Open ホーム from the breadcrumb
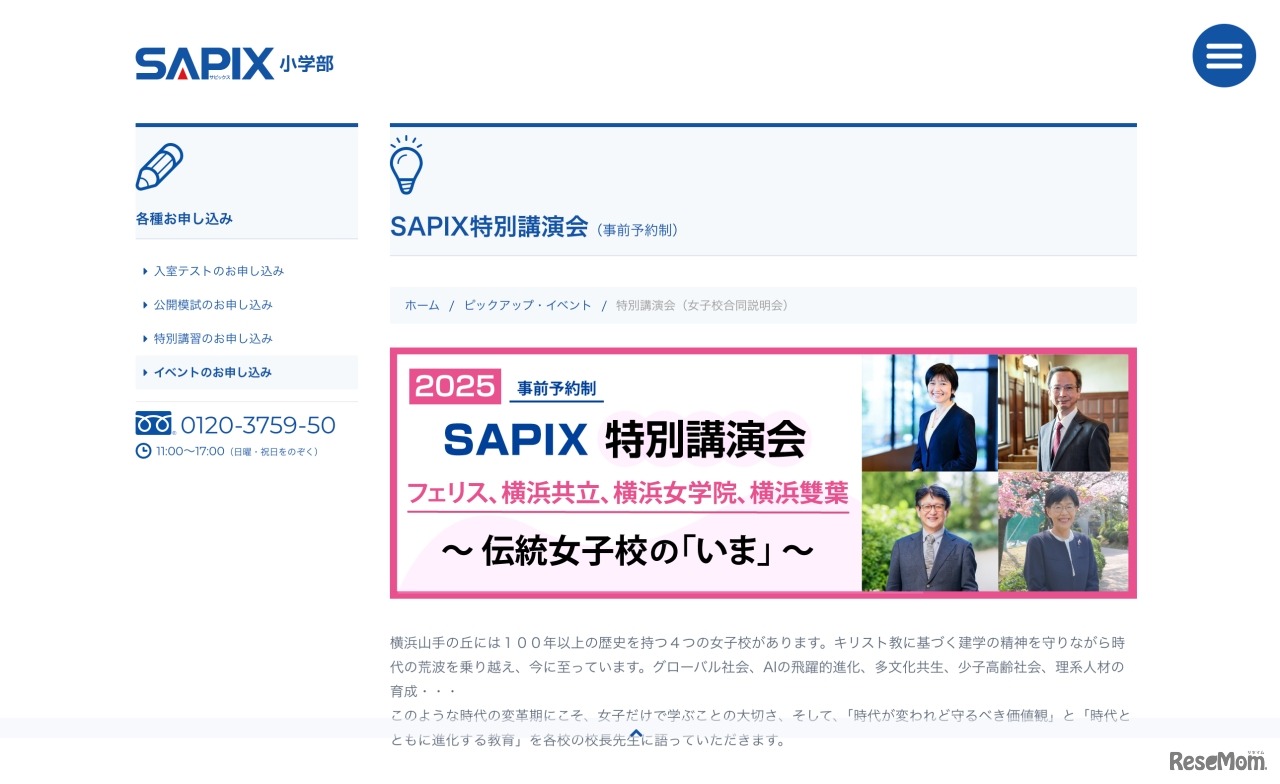This screenshot has width=1280, height=784. click(x=421, y=306)
